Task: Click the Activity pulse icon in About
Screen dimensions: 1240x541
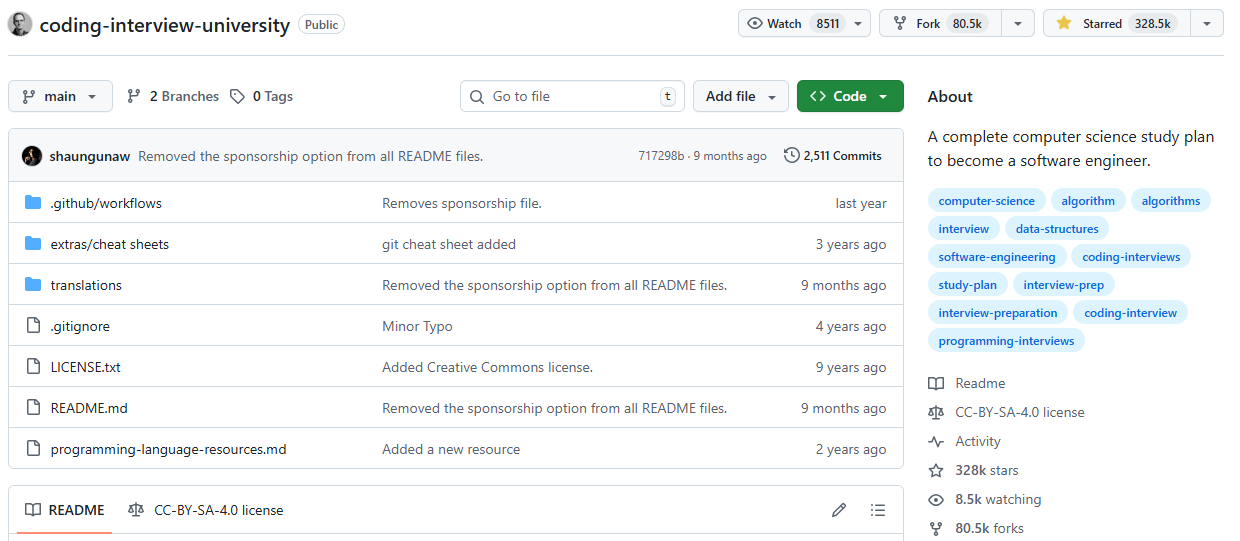Action: pos(936,441)
